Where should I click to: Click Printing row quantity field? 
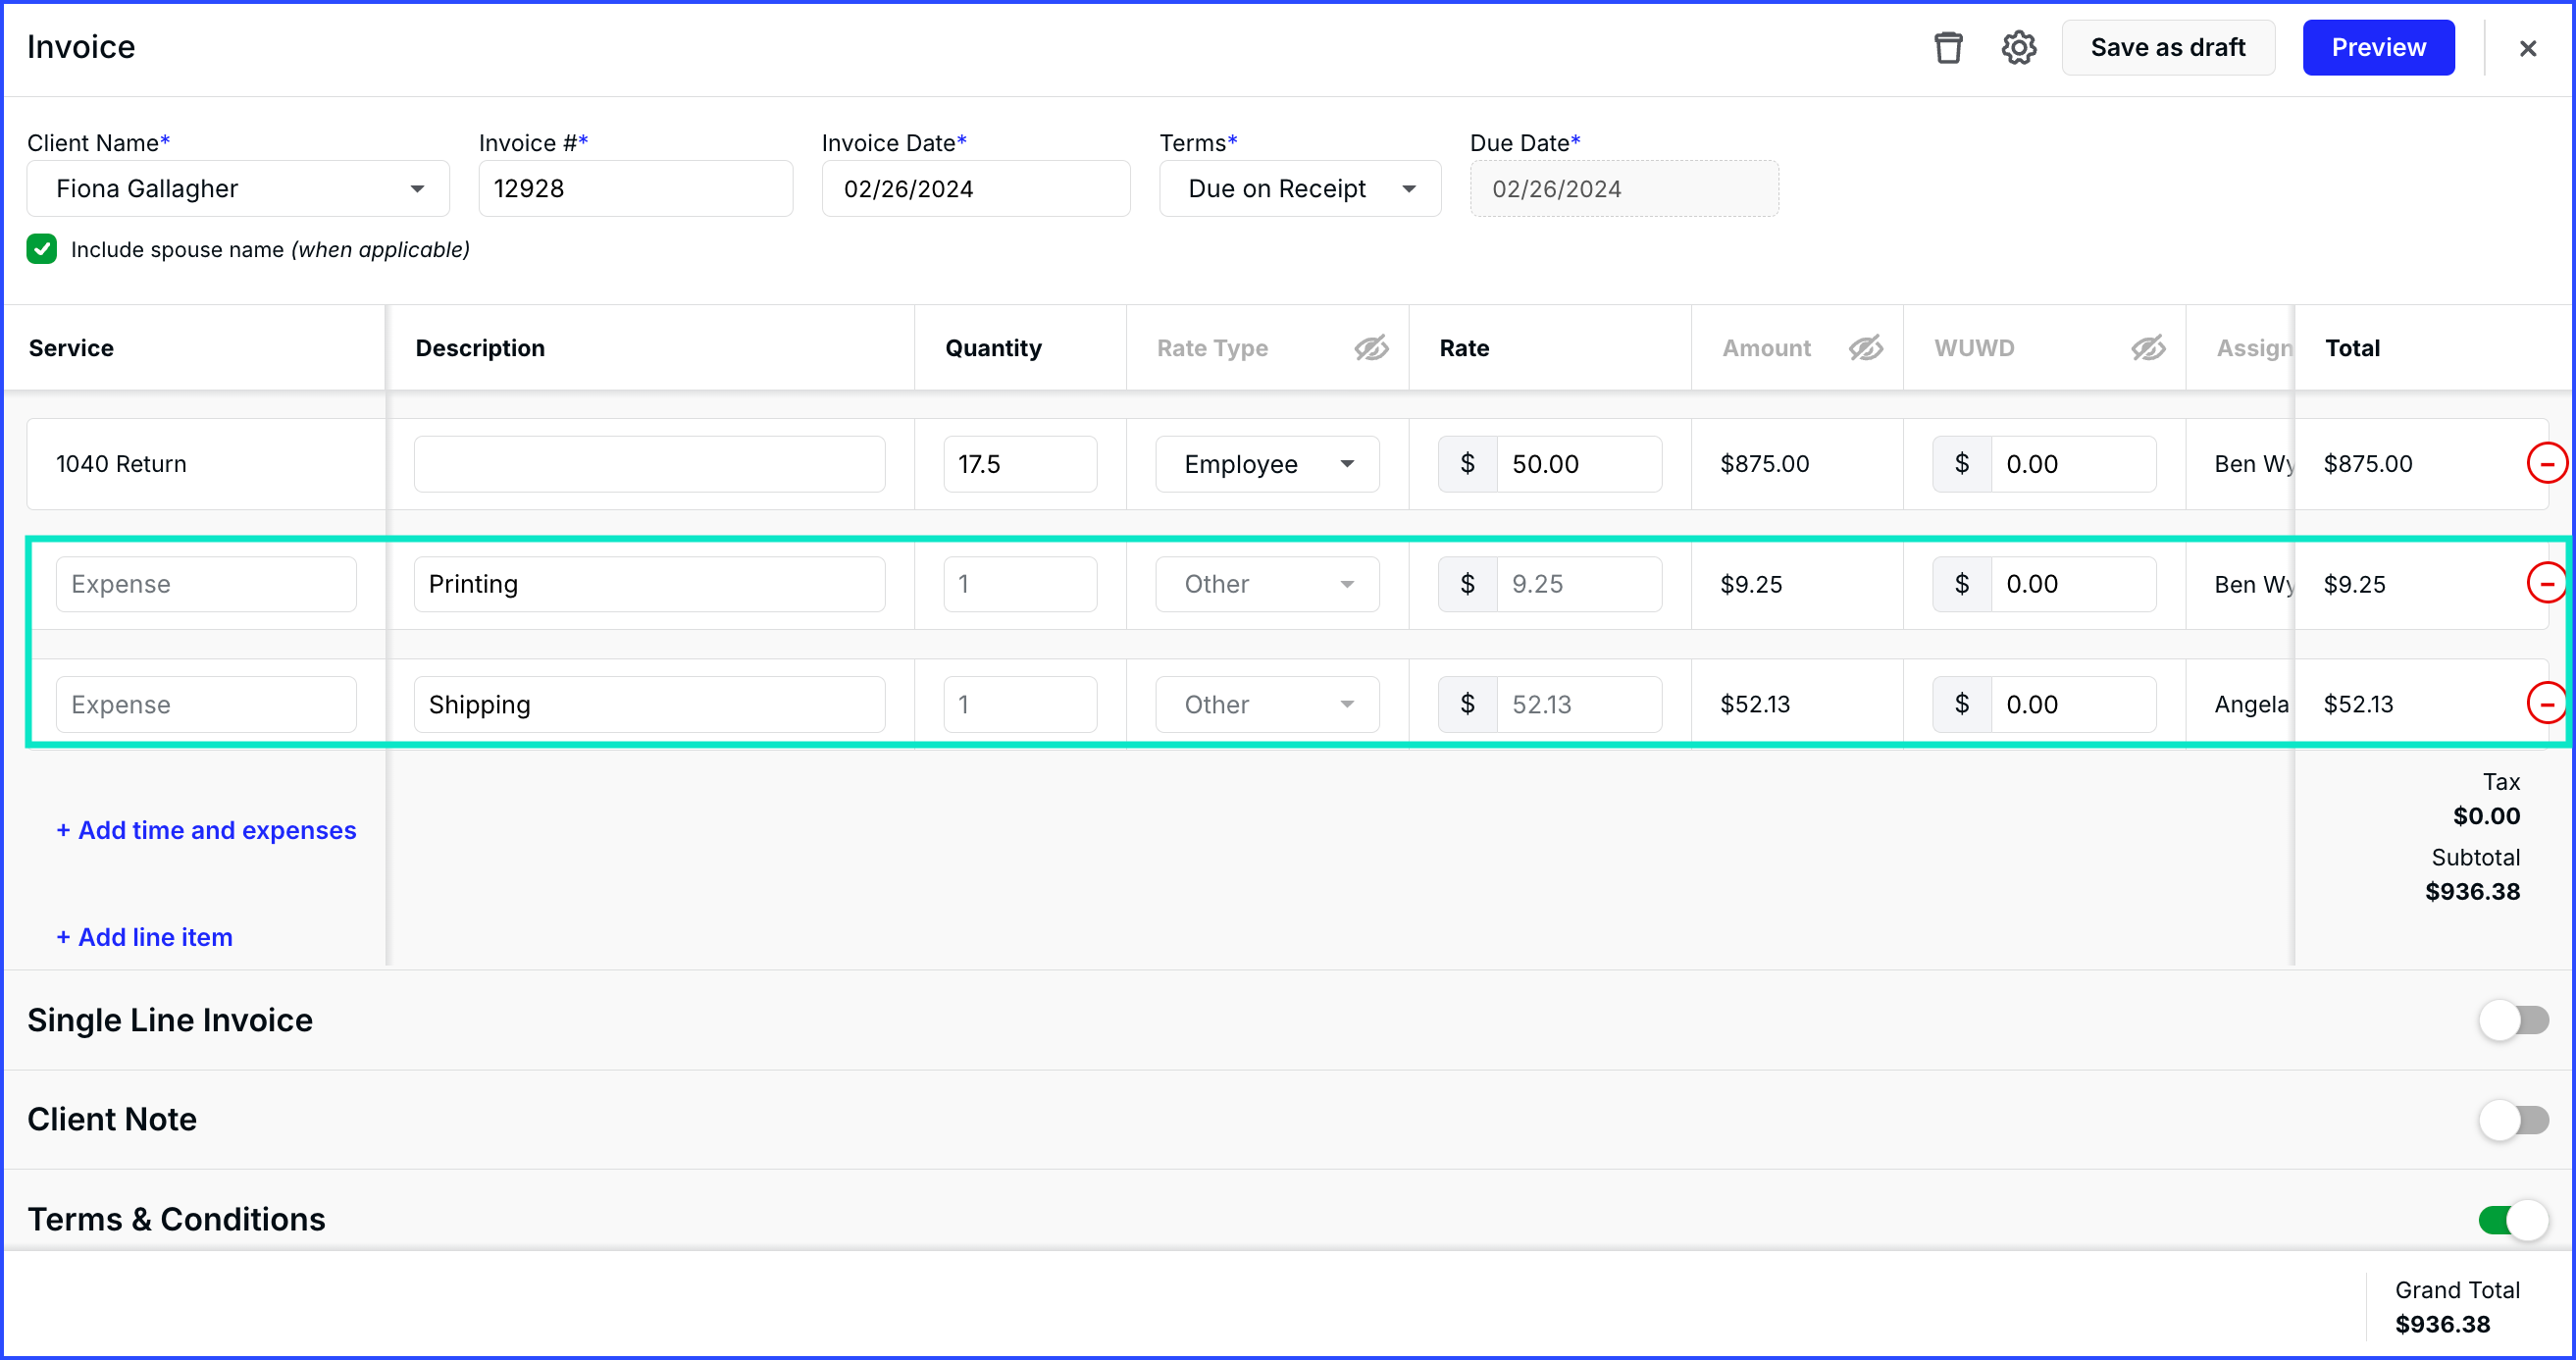coord(1019,584)
